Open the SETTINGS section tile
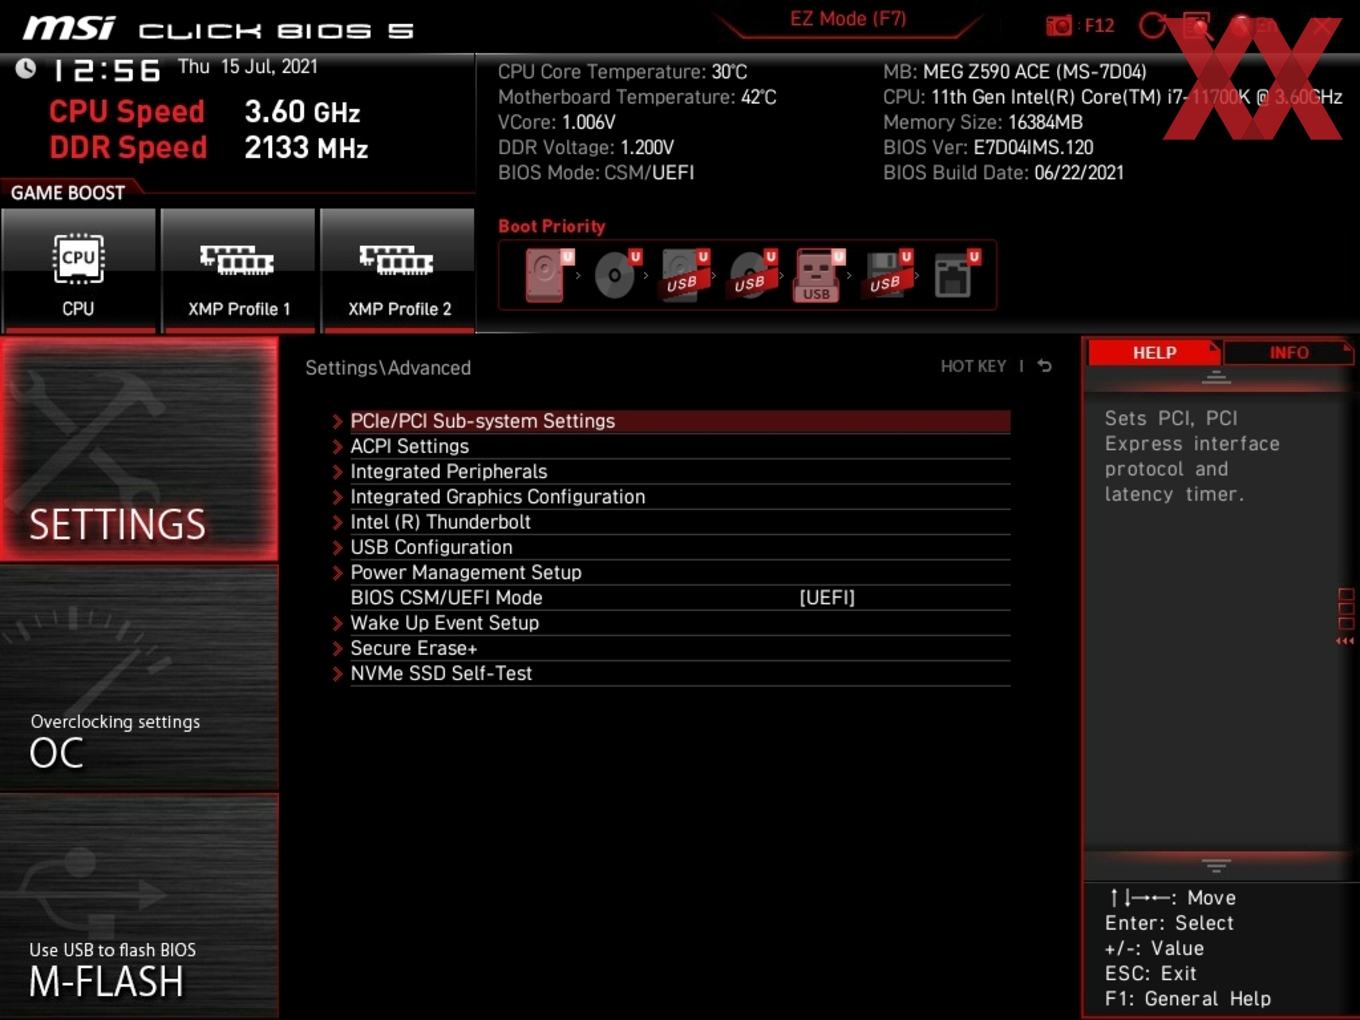 pos(139,449)
